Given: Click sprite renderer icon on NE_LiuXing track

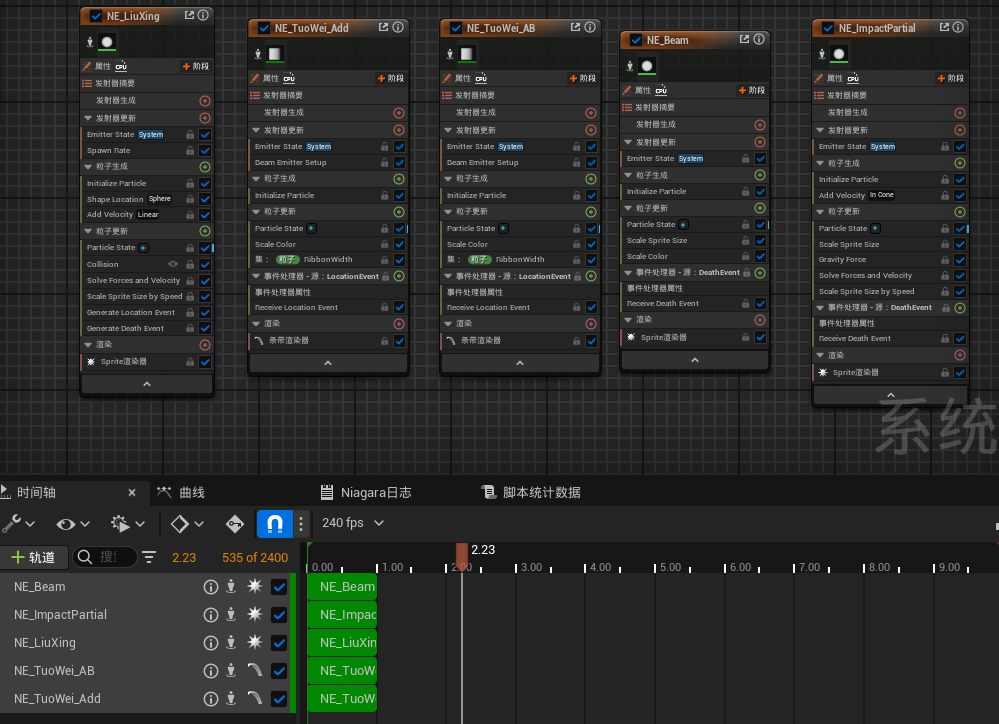Looking at the screenshot, I should point(255,642).
